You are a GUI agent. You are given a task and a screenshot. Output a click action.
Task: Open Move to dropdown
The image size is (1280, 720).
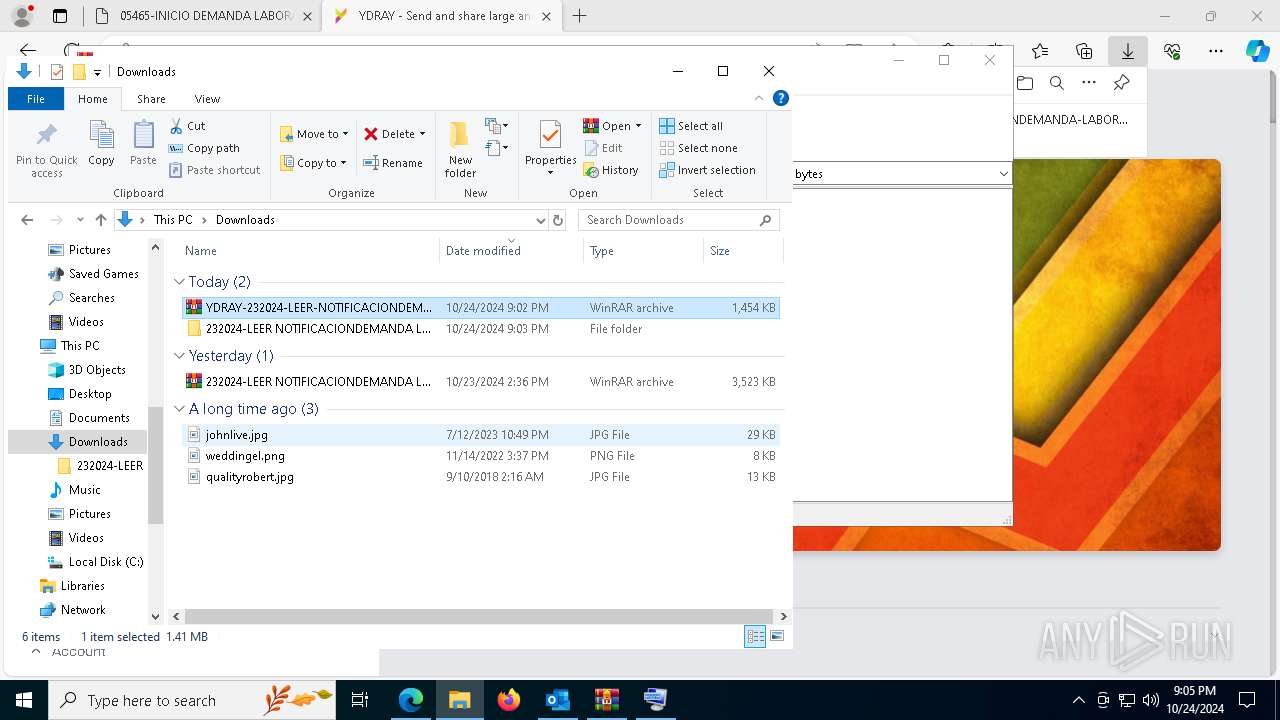click(314, 134)
